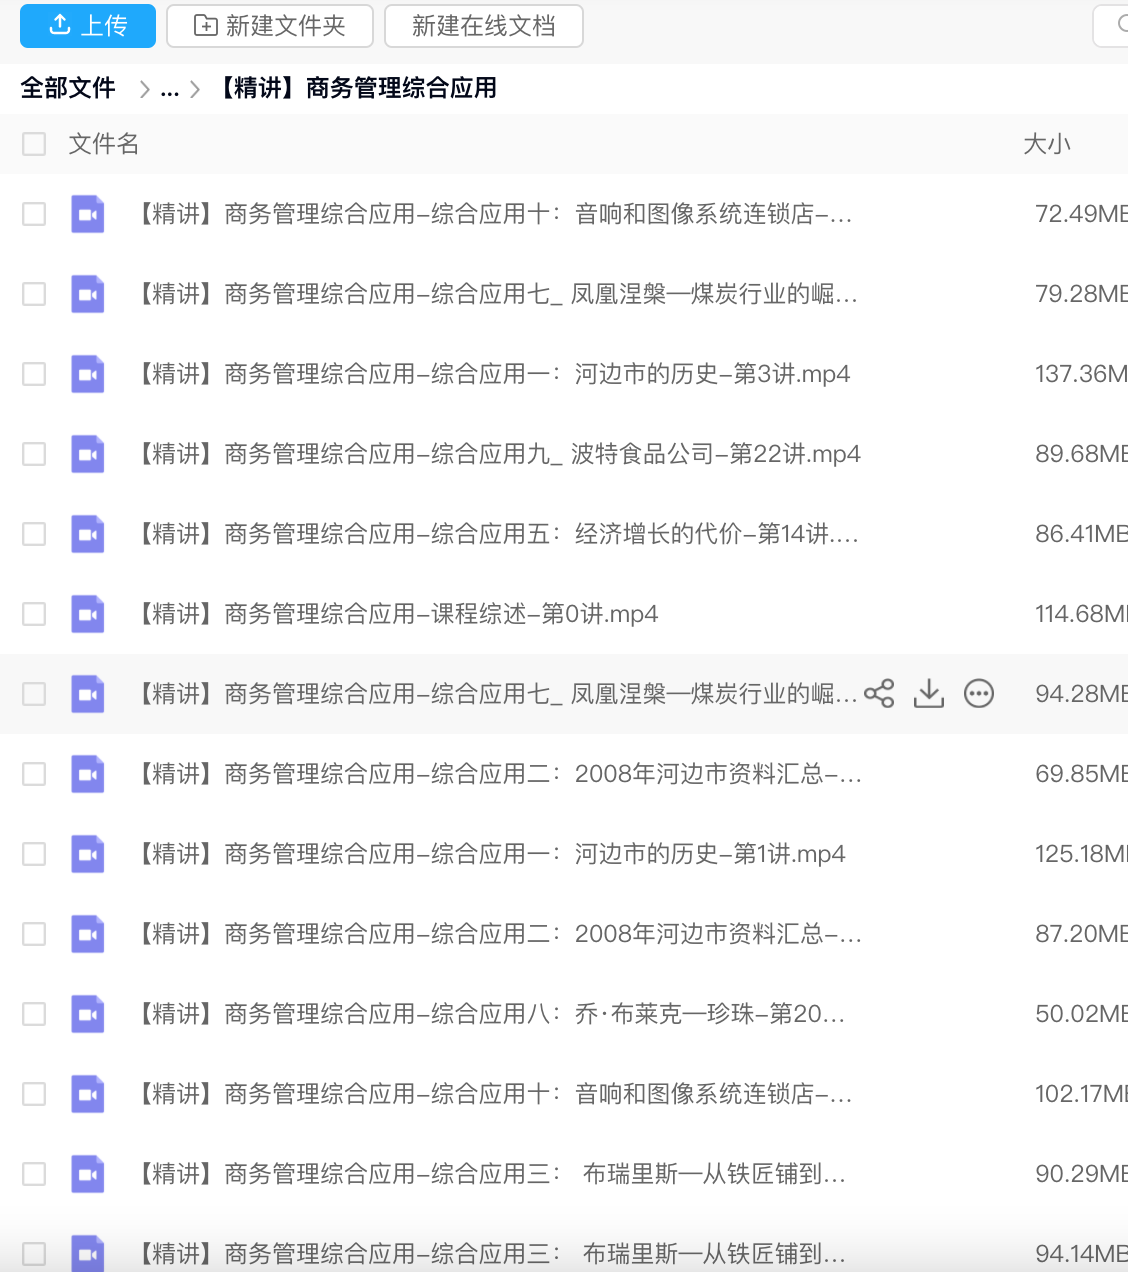Viewport: 1128px width, 1272px height.
Task: Go to 全部文件 in the breadcrumb
Action: click(68, 88)
